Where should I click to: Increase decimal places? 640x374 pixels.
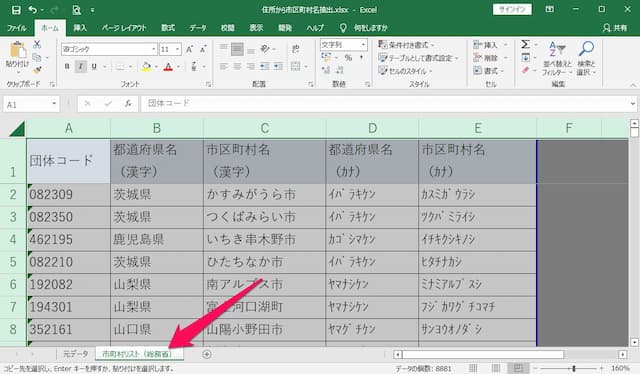tap(326, 71)
